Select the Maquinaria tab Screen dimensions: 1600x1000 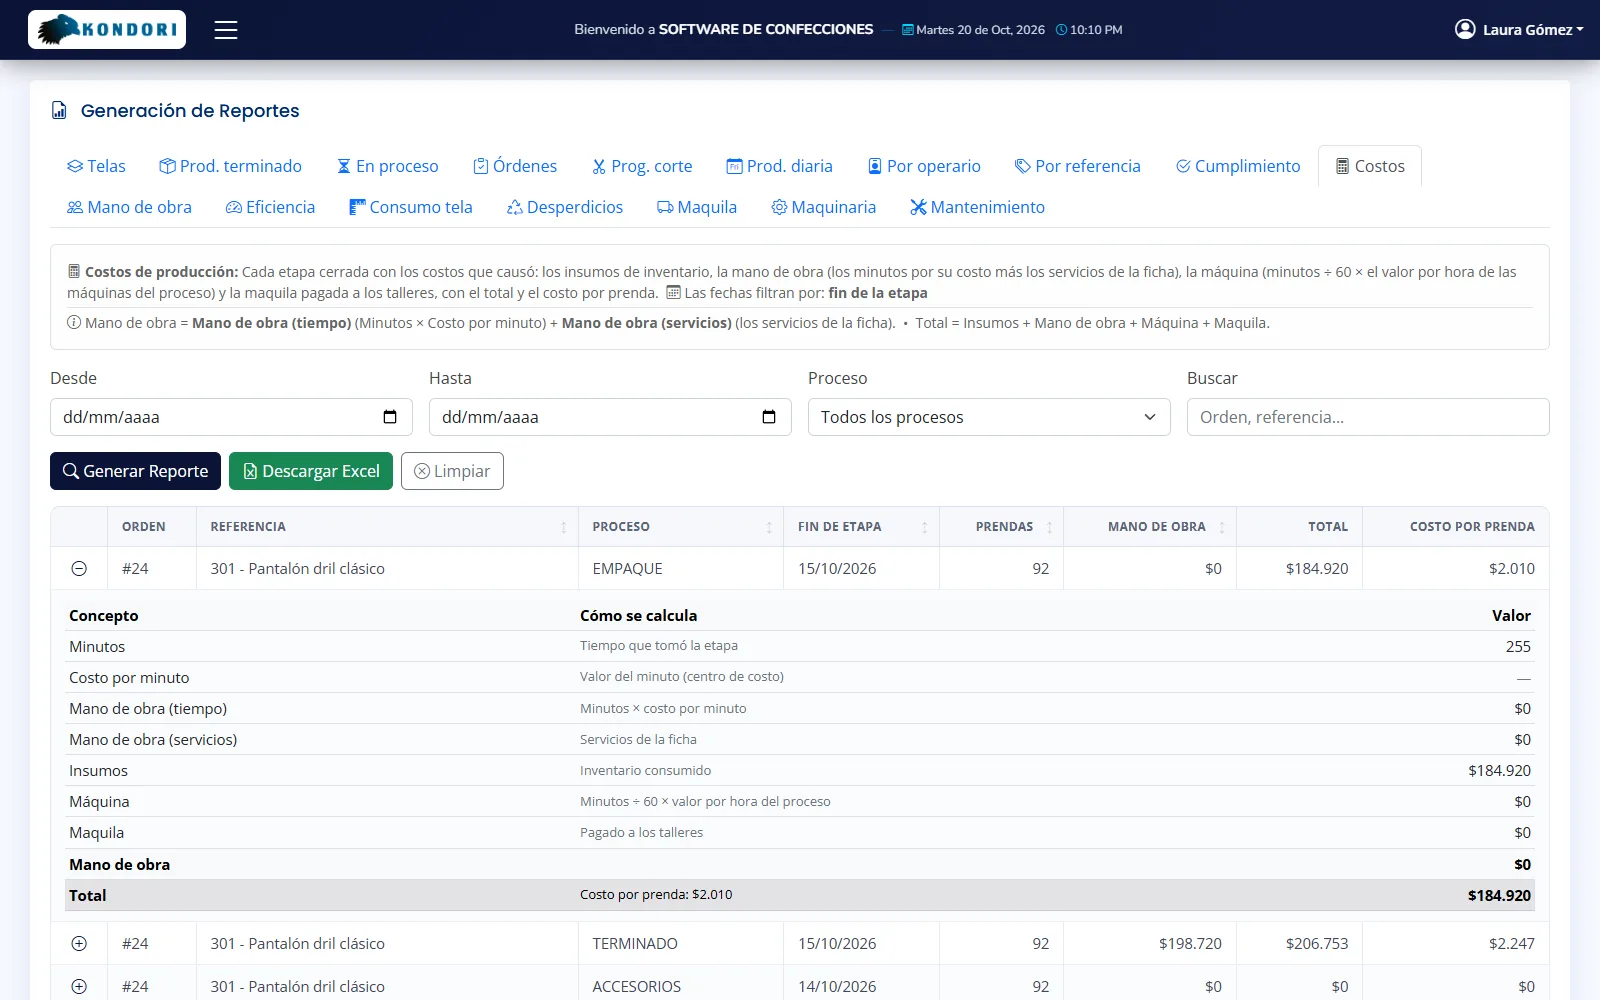coord(823,207)
